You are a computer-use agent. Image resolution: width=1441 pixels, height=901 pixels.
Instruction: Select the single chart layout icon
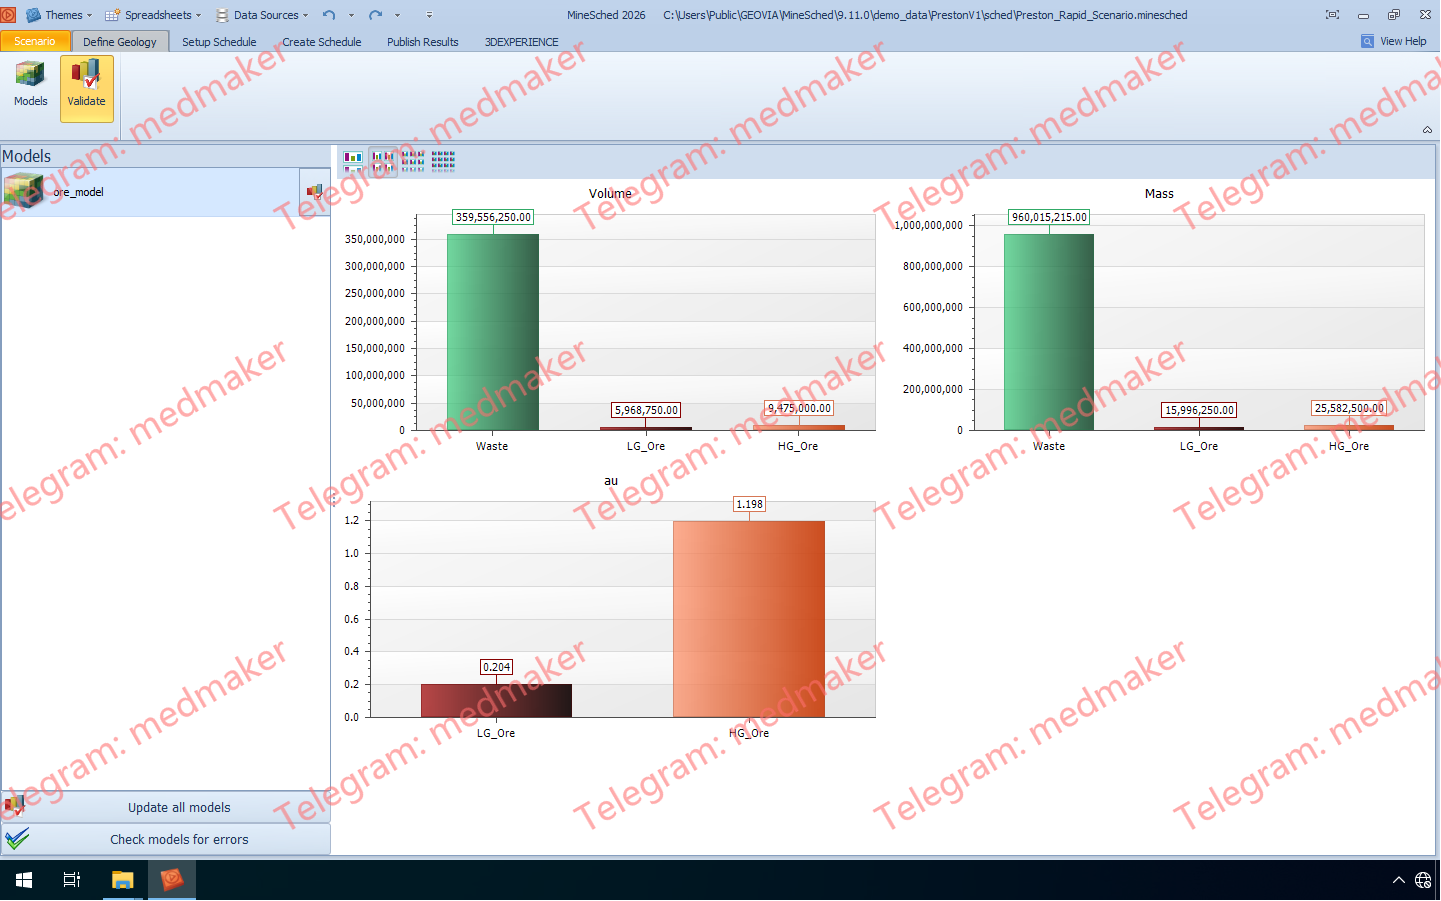[353, 160]
